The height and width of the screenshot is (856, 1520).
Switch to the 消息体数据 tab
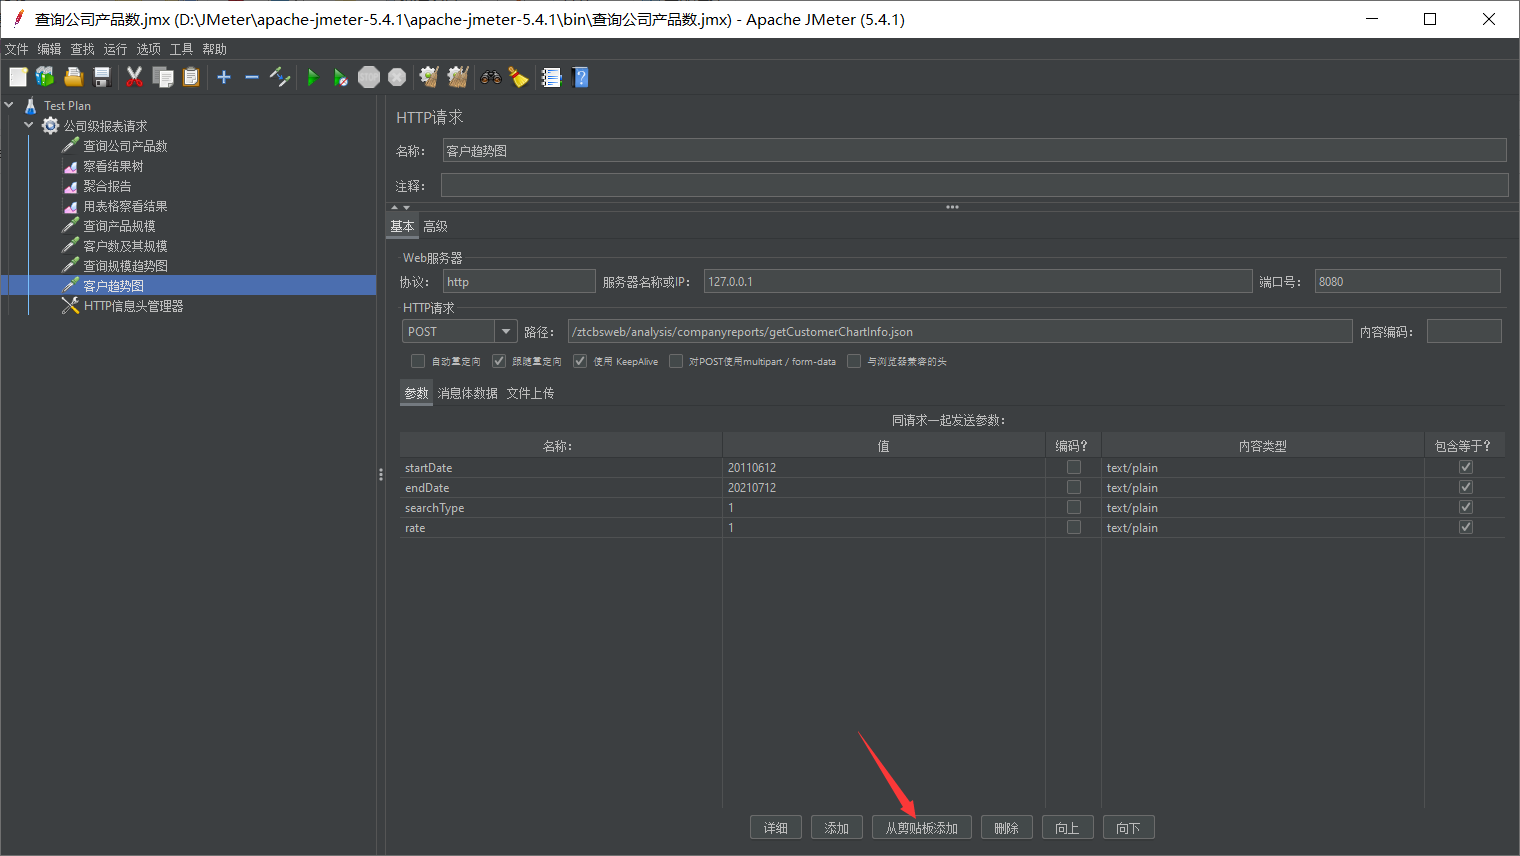click(467, 393)
